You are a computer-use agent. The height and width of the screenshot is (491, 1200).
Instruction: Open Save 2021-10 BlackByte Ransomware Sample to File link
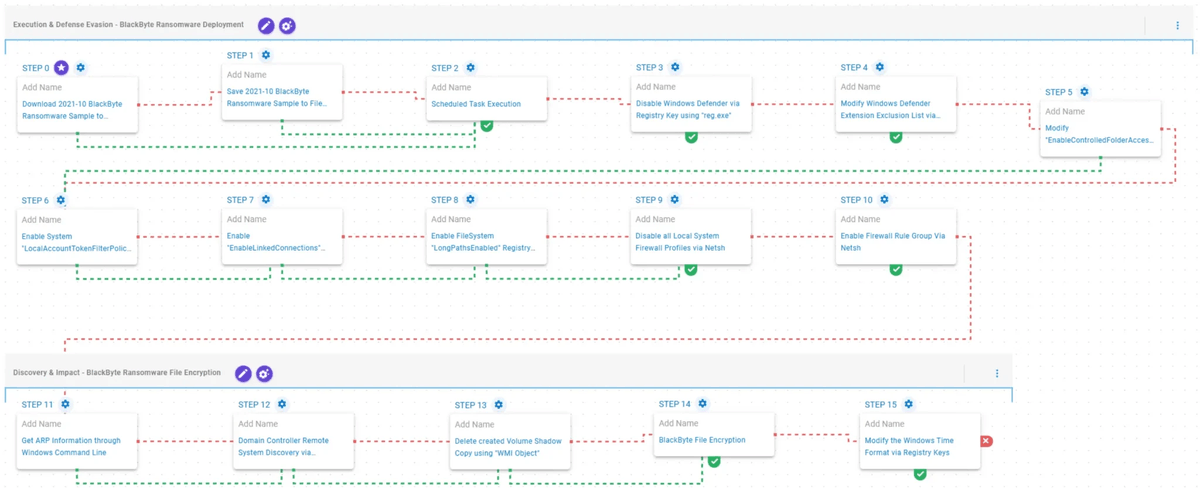[x=278, y=98]
